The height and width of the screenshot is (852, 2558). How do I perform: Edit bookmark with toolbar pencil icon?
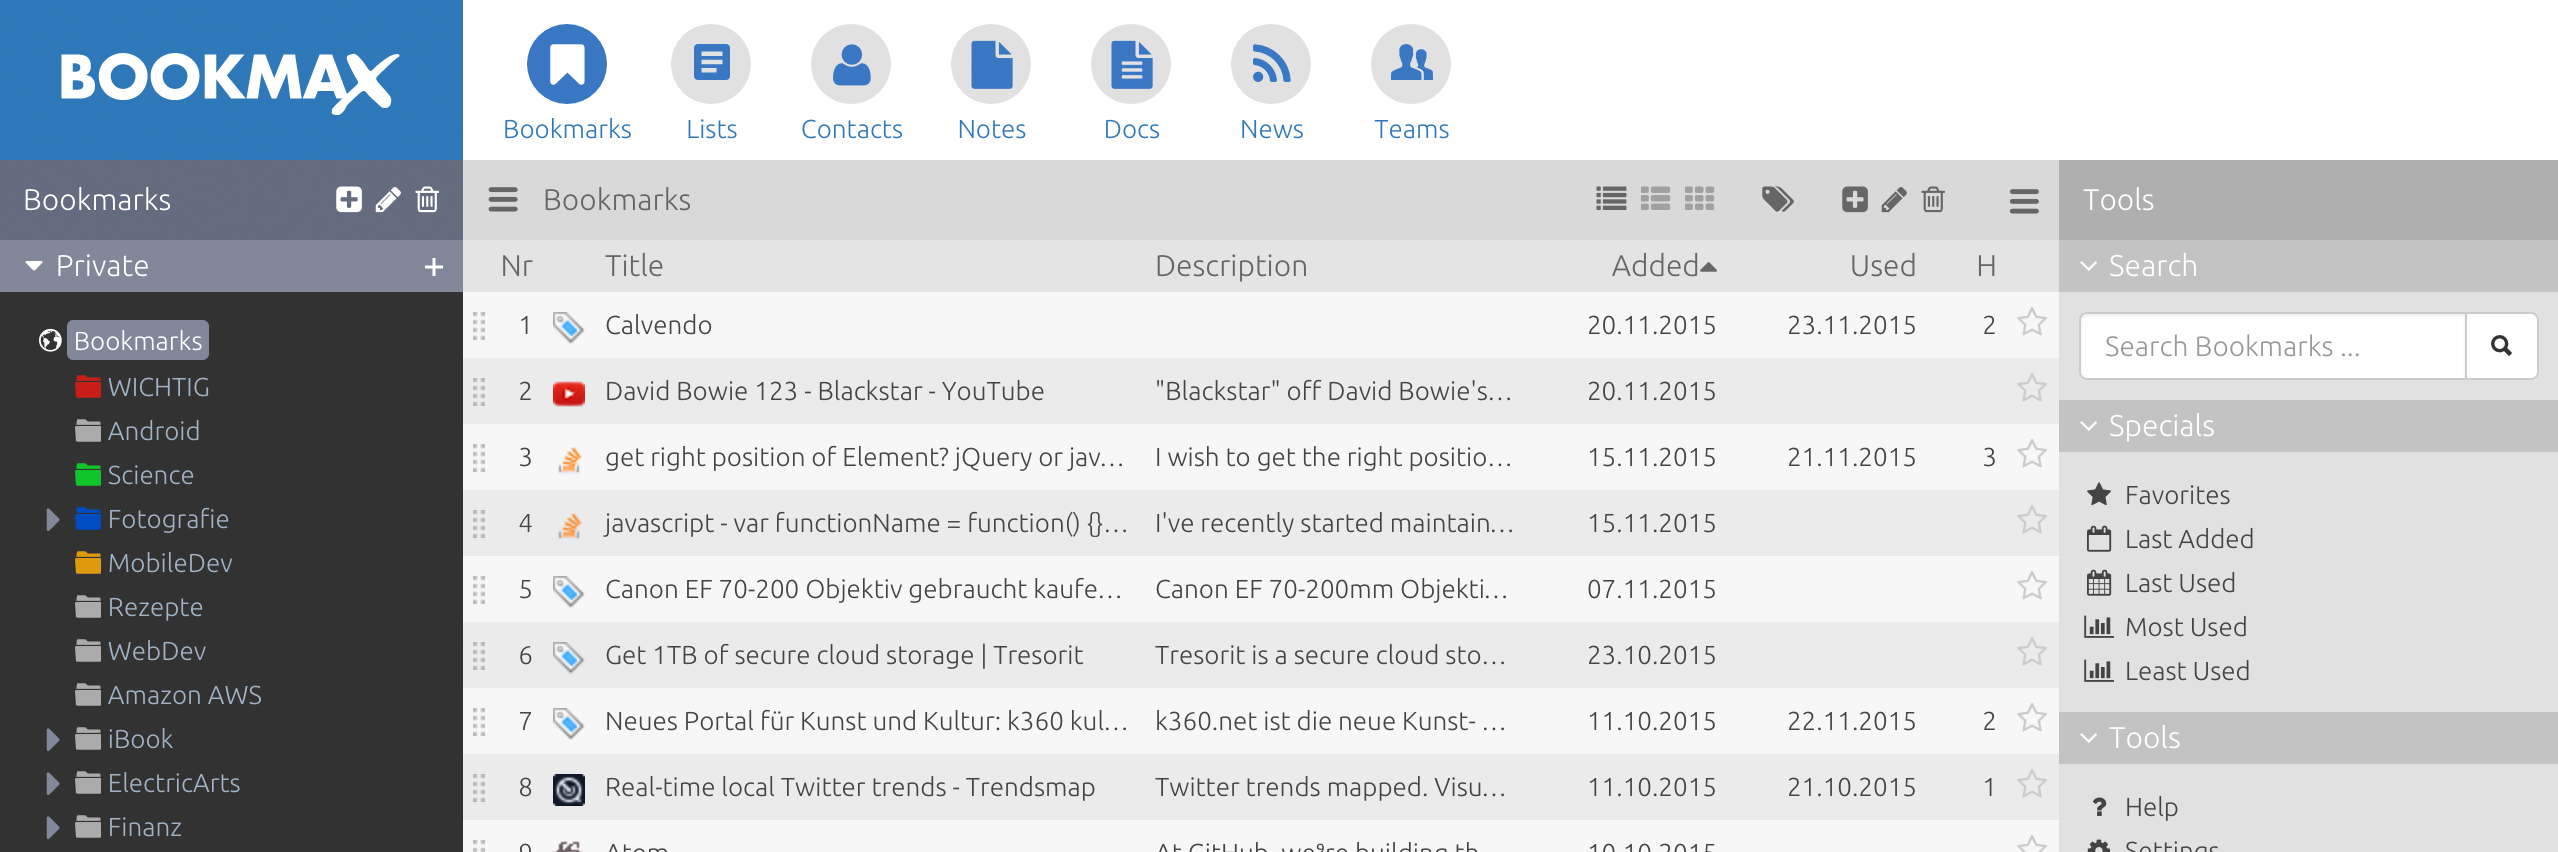1894,200
